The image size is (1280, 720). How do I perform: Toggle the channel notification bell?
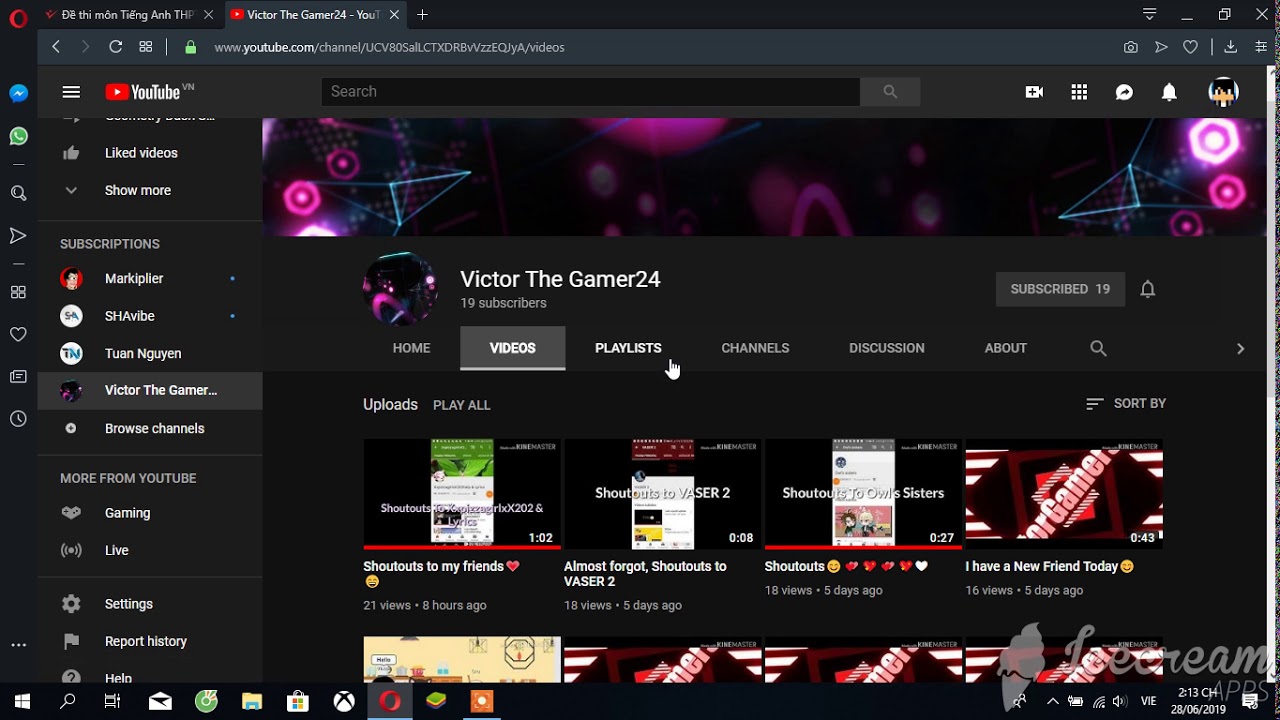tap(1148, 289)
